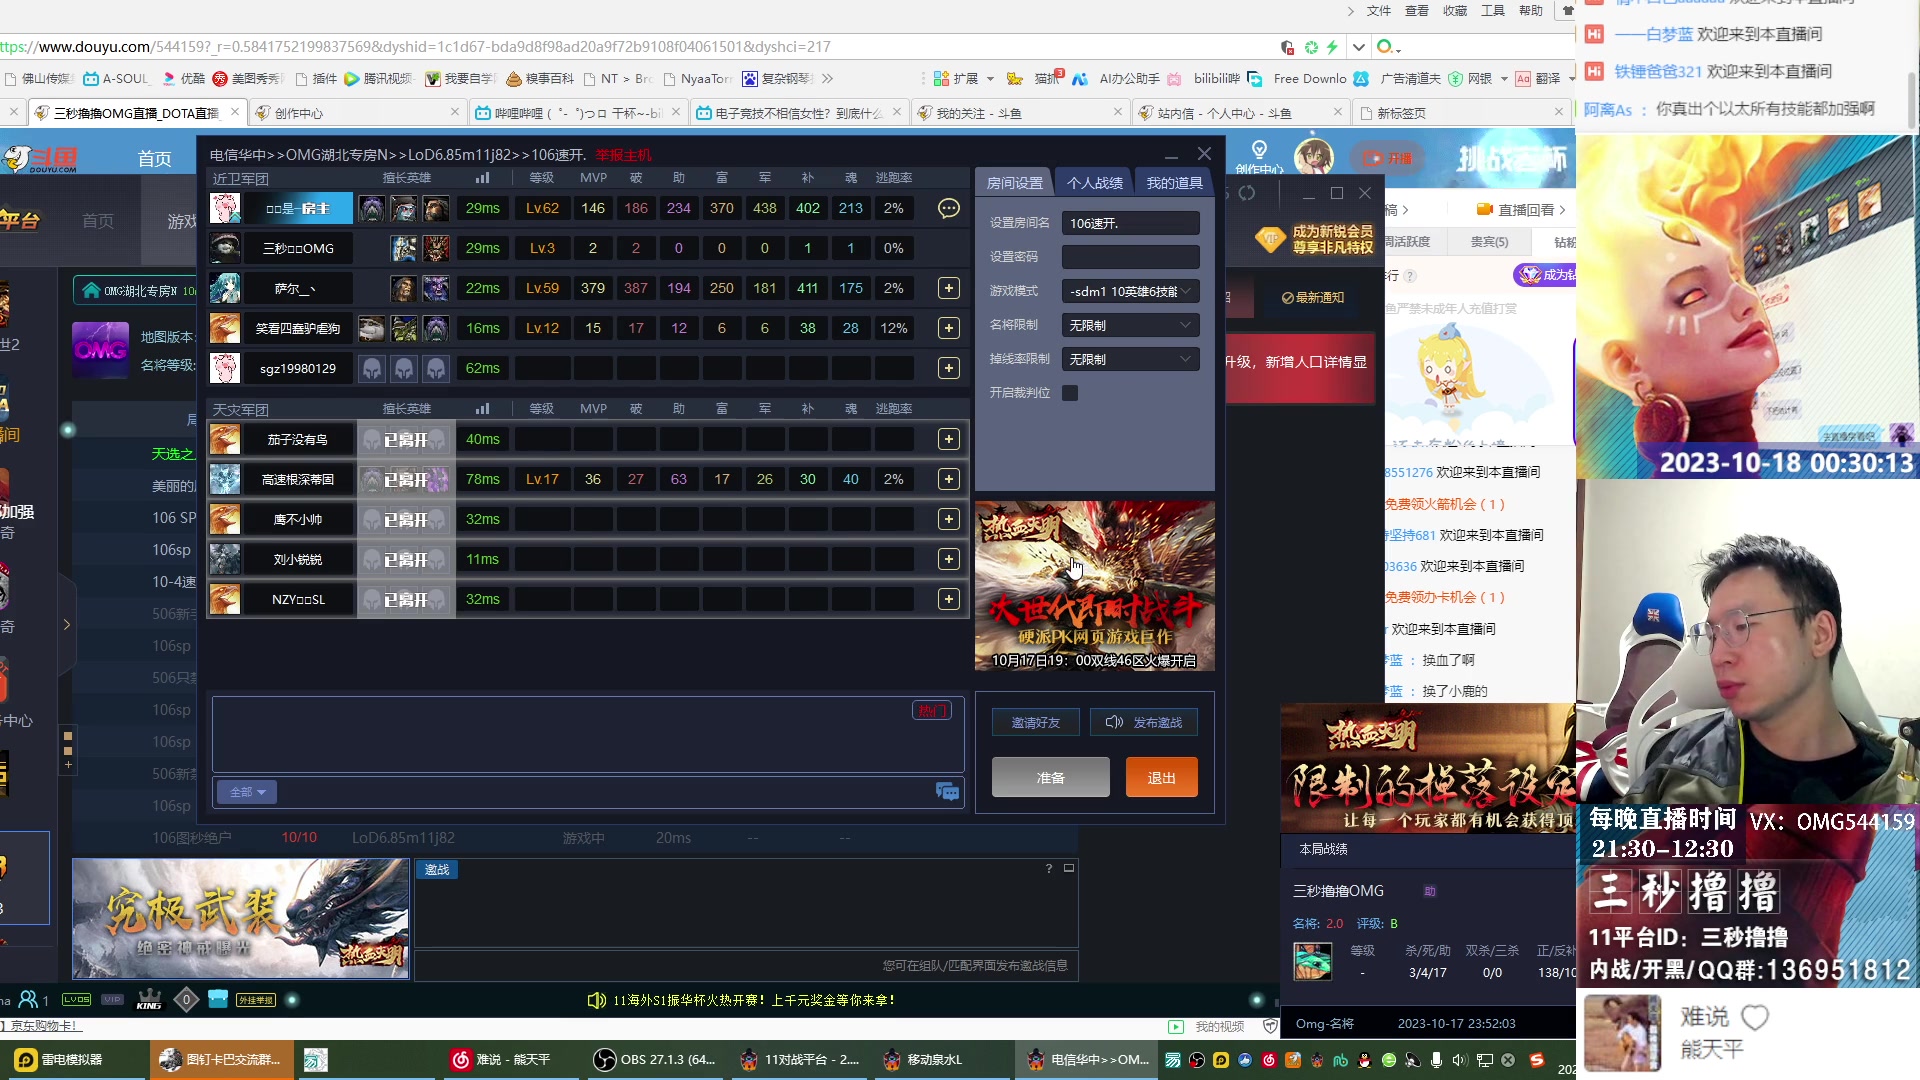Click the signal bars icon in the 天灾军团 header

click(482, 409)
